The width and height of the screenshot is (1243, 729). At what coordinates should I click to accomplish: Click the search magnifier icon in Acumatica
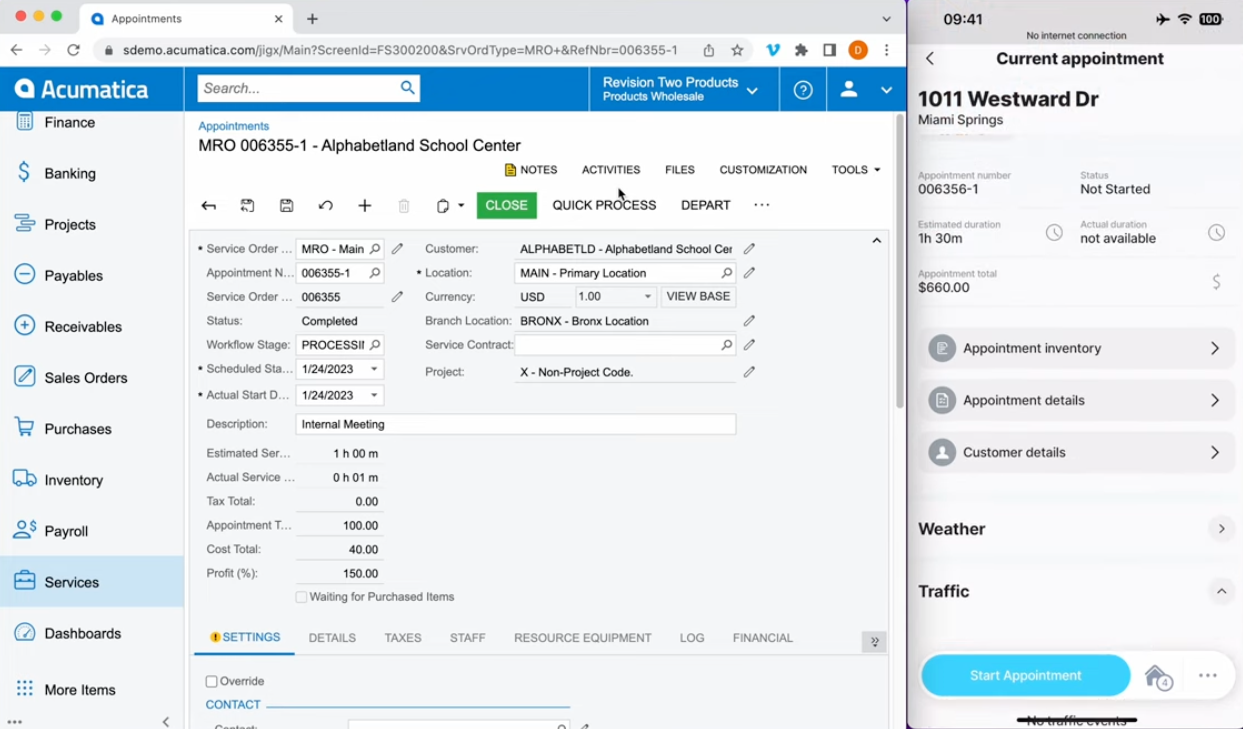point(407,88)
